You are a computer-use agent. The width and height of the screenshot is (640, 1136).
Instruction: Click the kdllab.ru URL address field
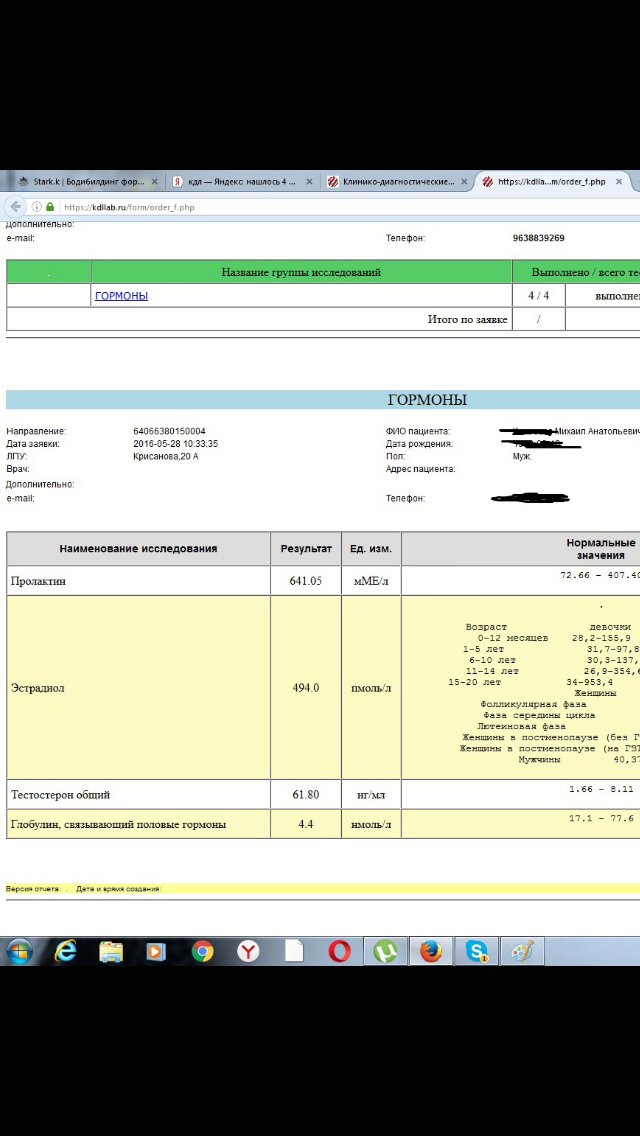point(300,207)
